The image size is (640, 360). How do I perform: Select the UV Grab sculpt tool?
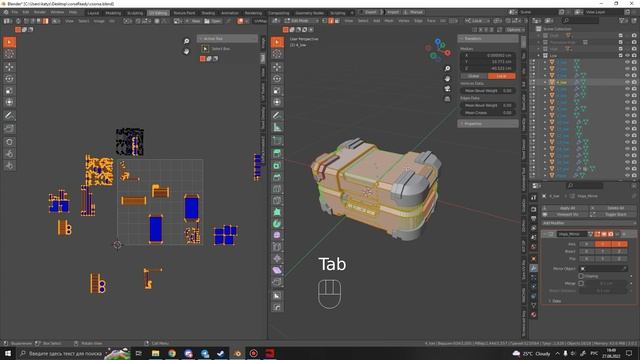pos(9,142)
